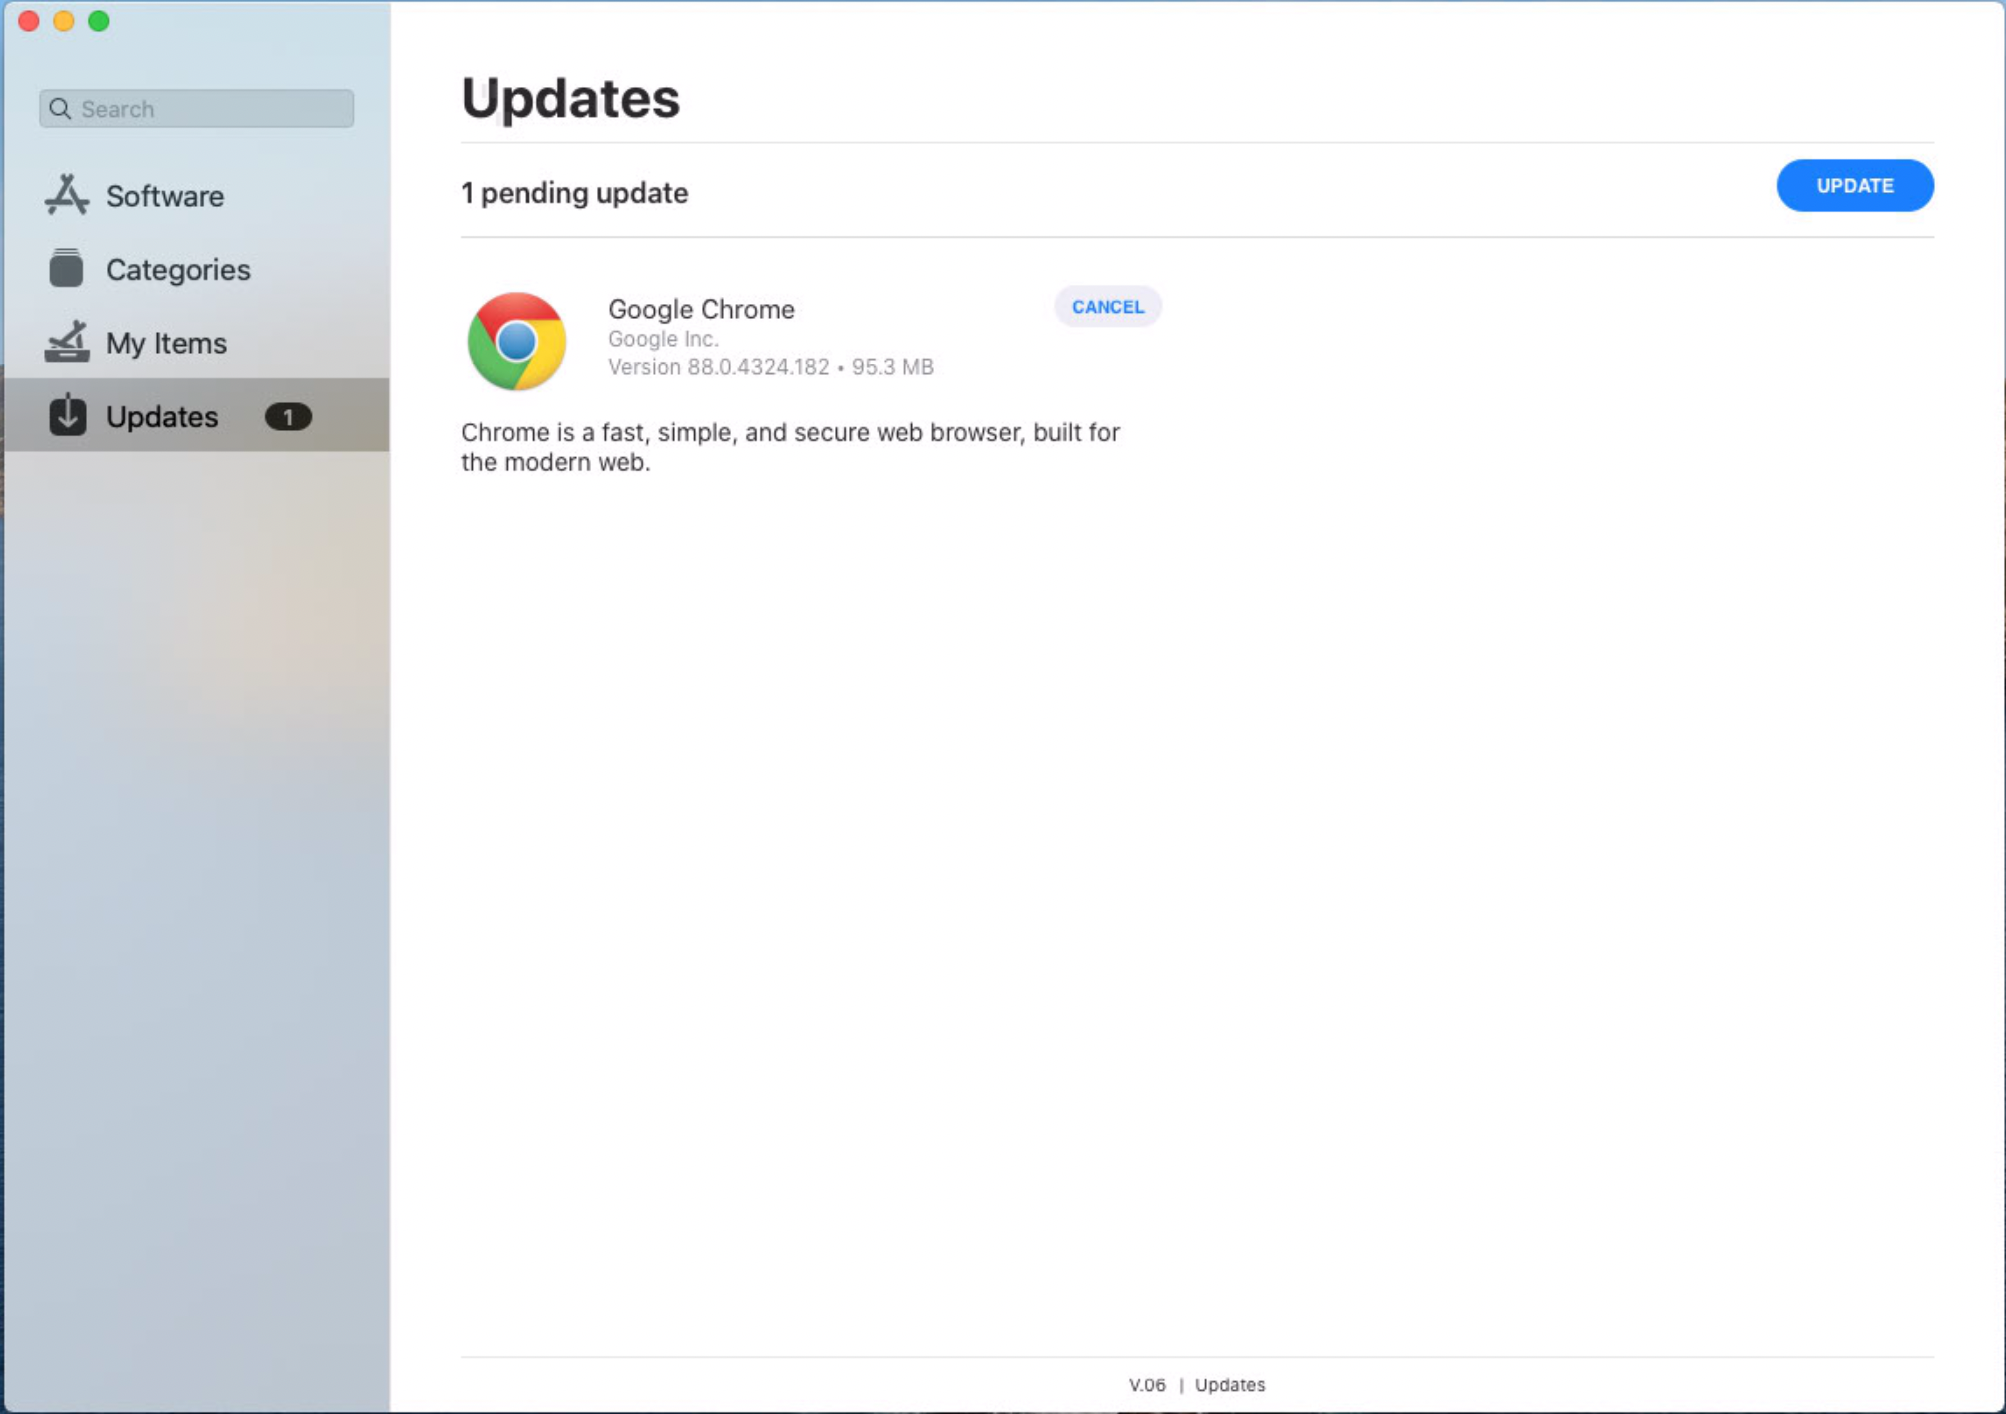
Task: Minimize window with yellow button
Action: click(64, 21)
